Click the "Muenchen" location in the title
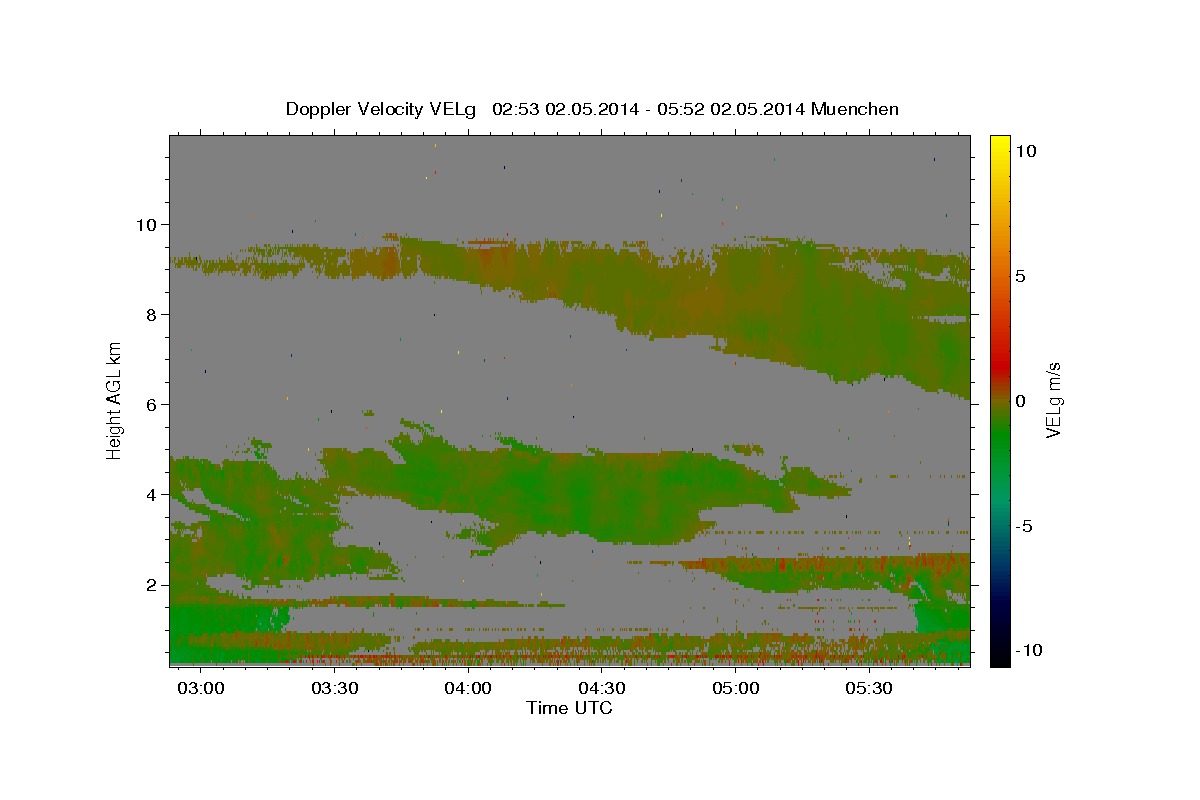 [855, 109]
